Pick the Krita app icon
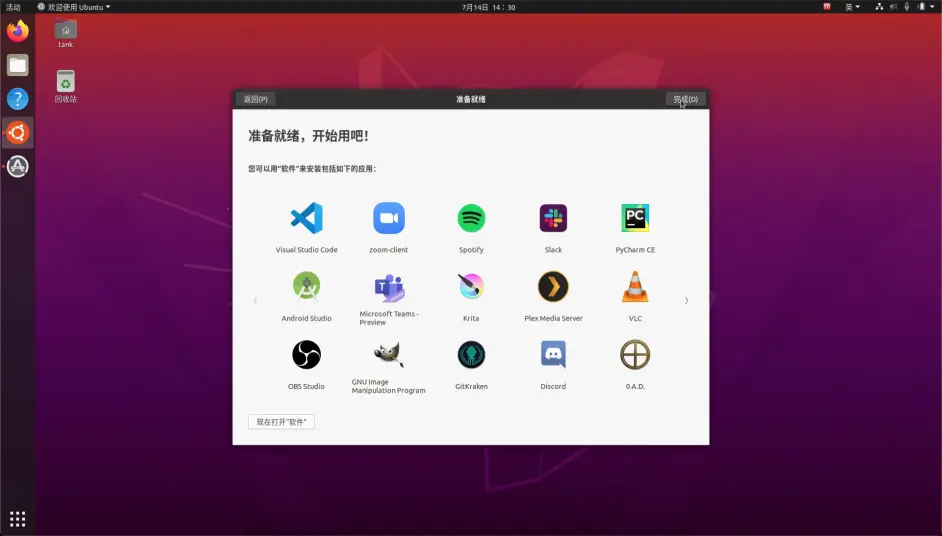Screen dimensions: 942x536 (x=471, y=287)
